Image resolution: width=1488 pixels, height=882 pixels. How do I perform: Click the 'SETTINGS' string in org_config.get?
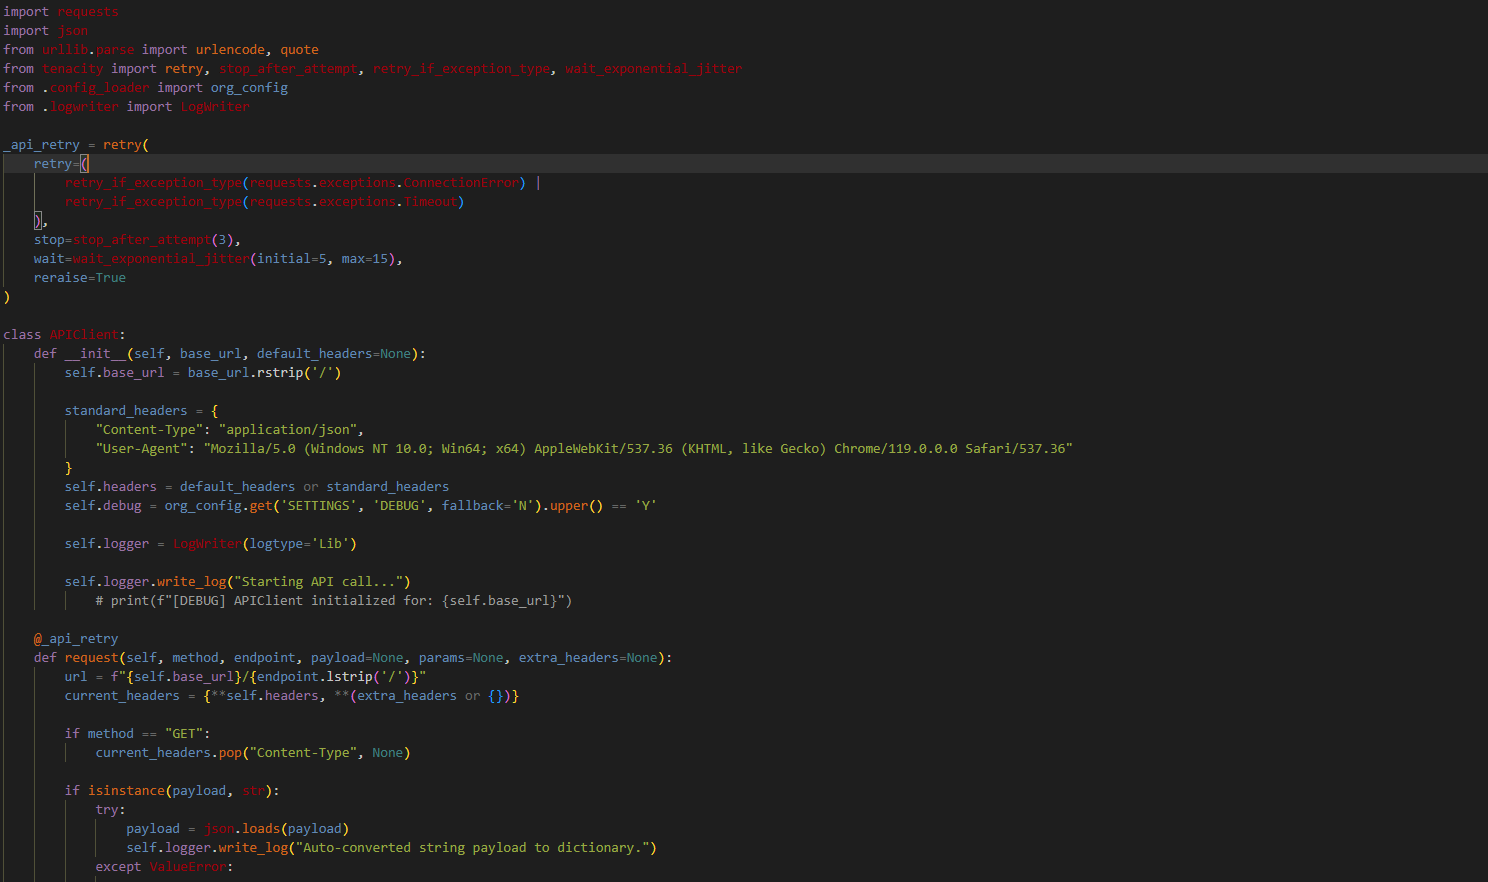(319, 506)
